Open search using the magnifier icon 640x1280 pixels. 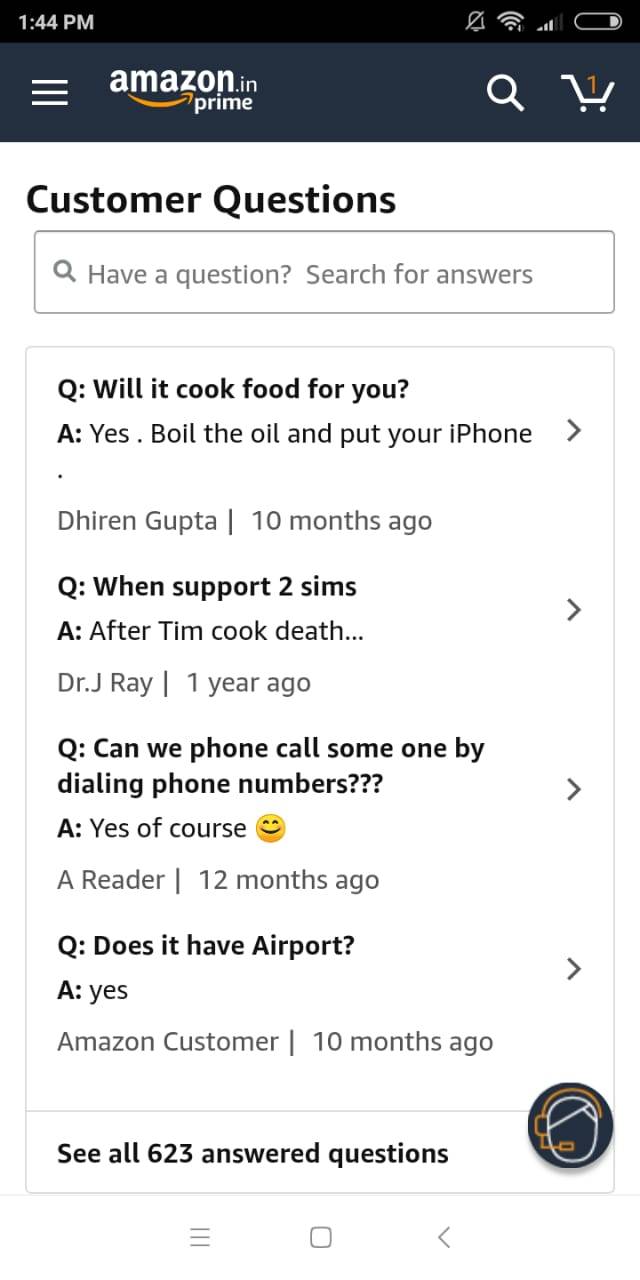[505, 93]
